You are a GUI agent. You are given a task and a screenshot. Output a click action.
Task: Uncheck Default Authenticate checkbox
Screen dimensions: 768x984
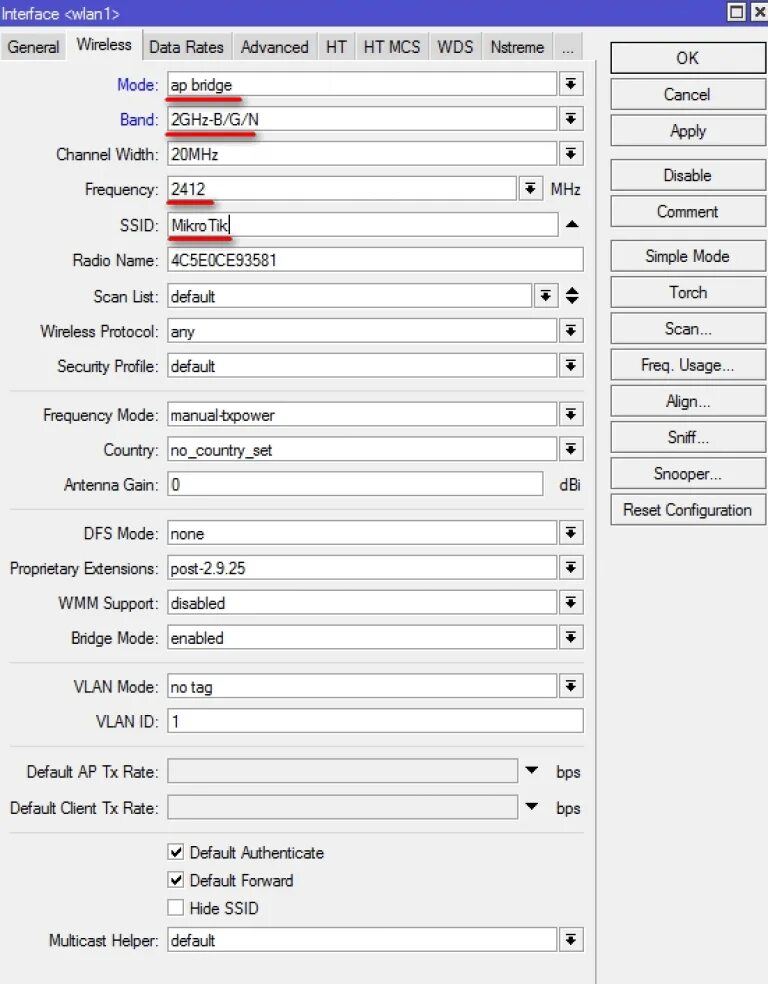click(176, 853)
